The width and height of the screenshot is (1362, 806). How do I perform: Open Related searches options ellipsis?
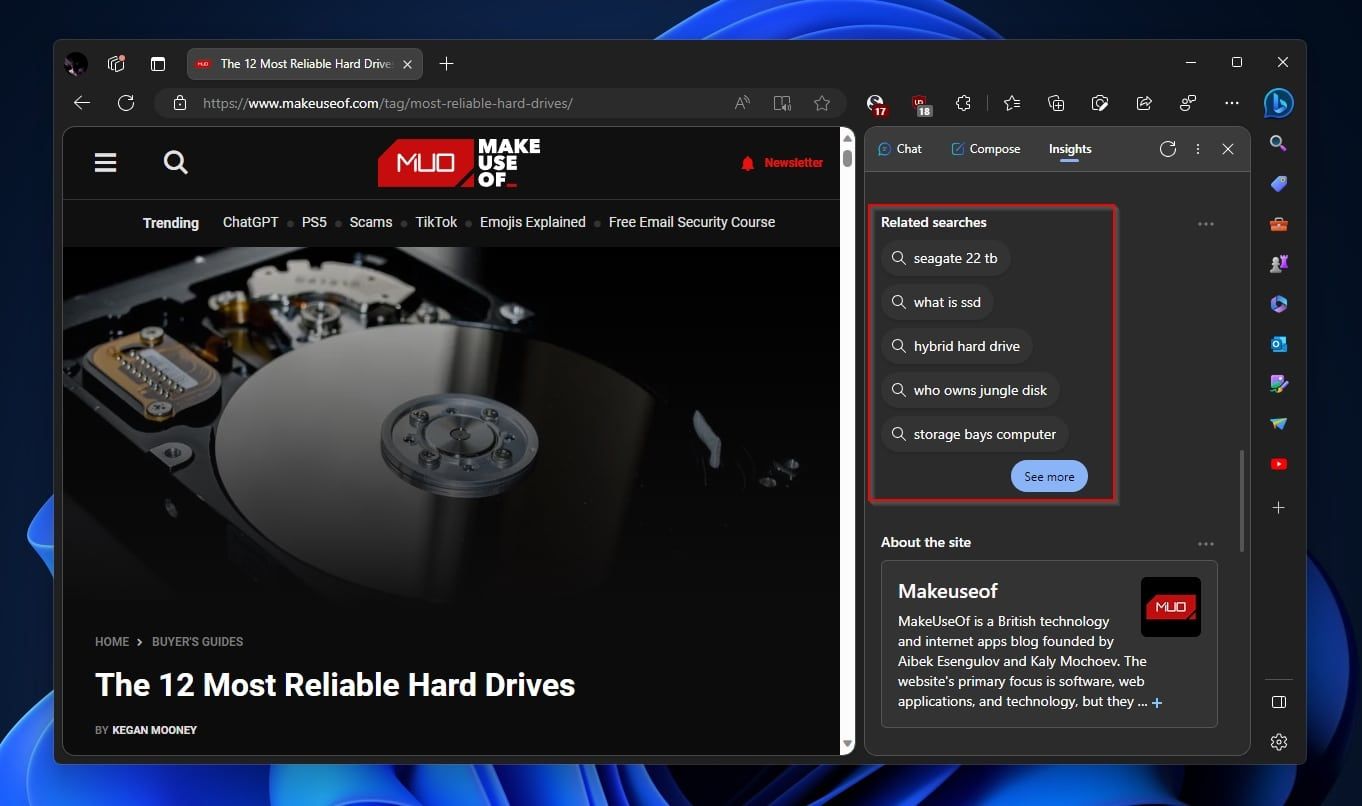pyautogui.click(x=1206, y=224)
